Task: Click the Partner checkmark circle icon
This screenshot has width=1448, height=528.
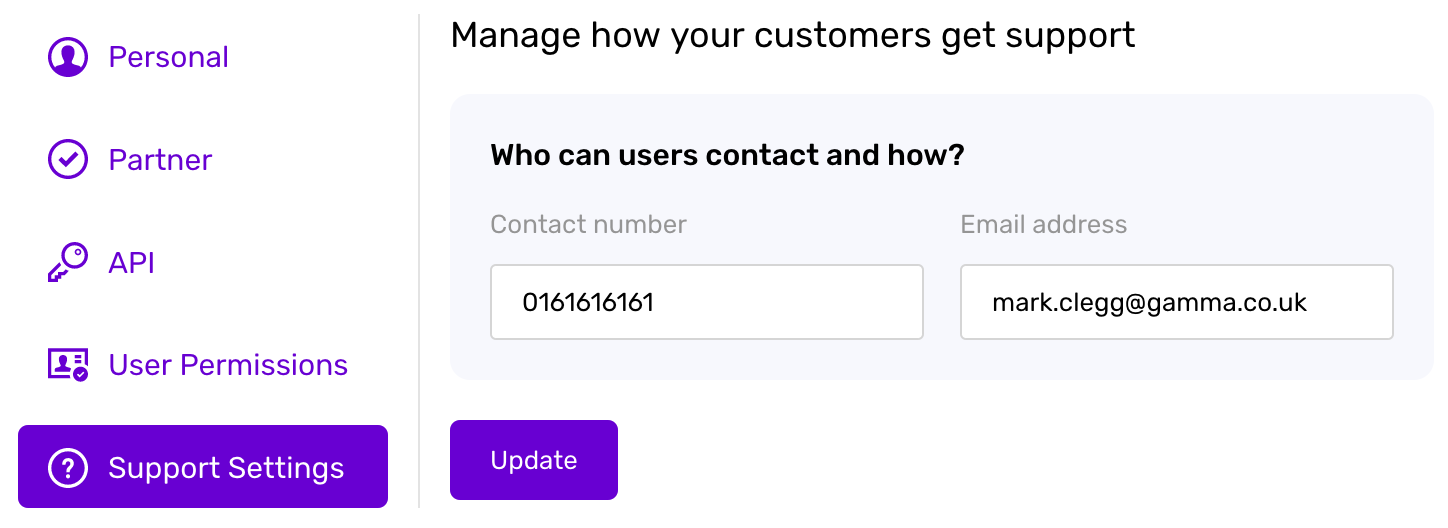Action: pos(68,159)
